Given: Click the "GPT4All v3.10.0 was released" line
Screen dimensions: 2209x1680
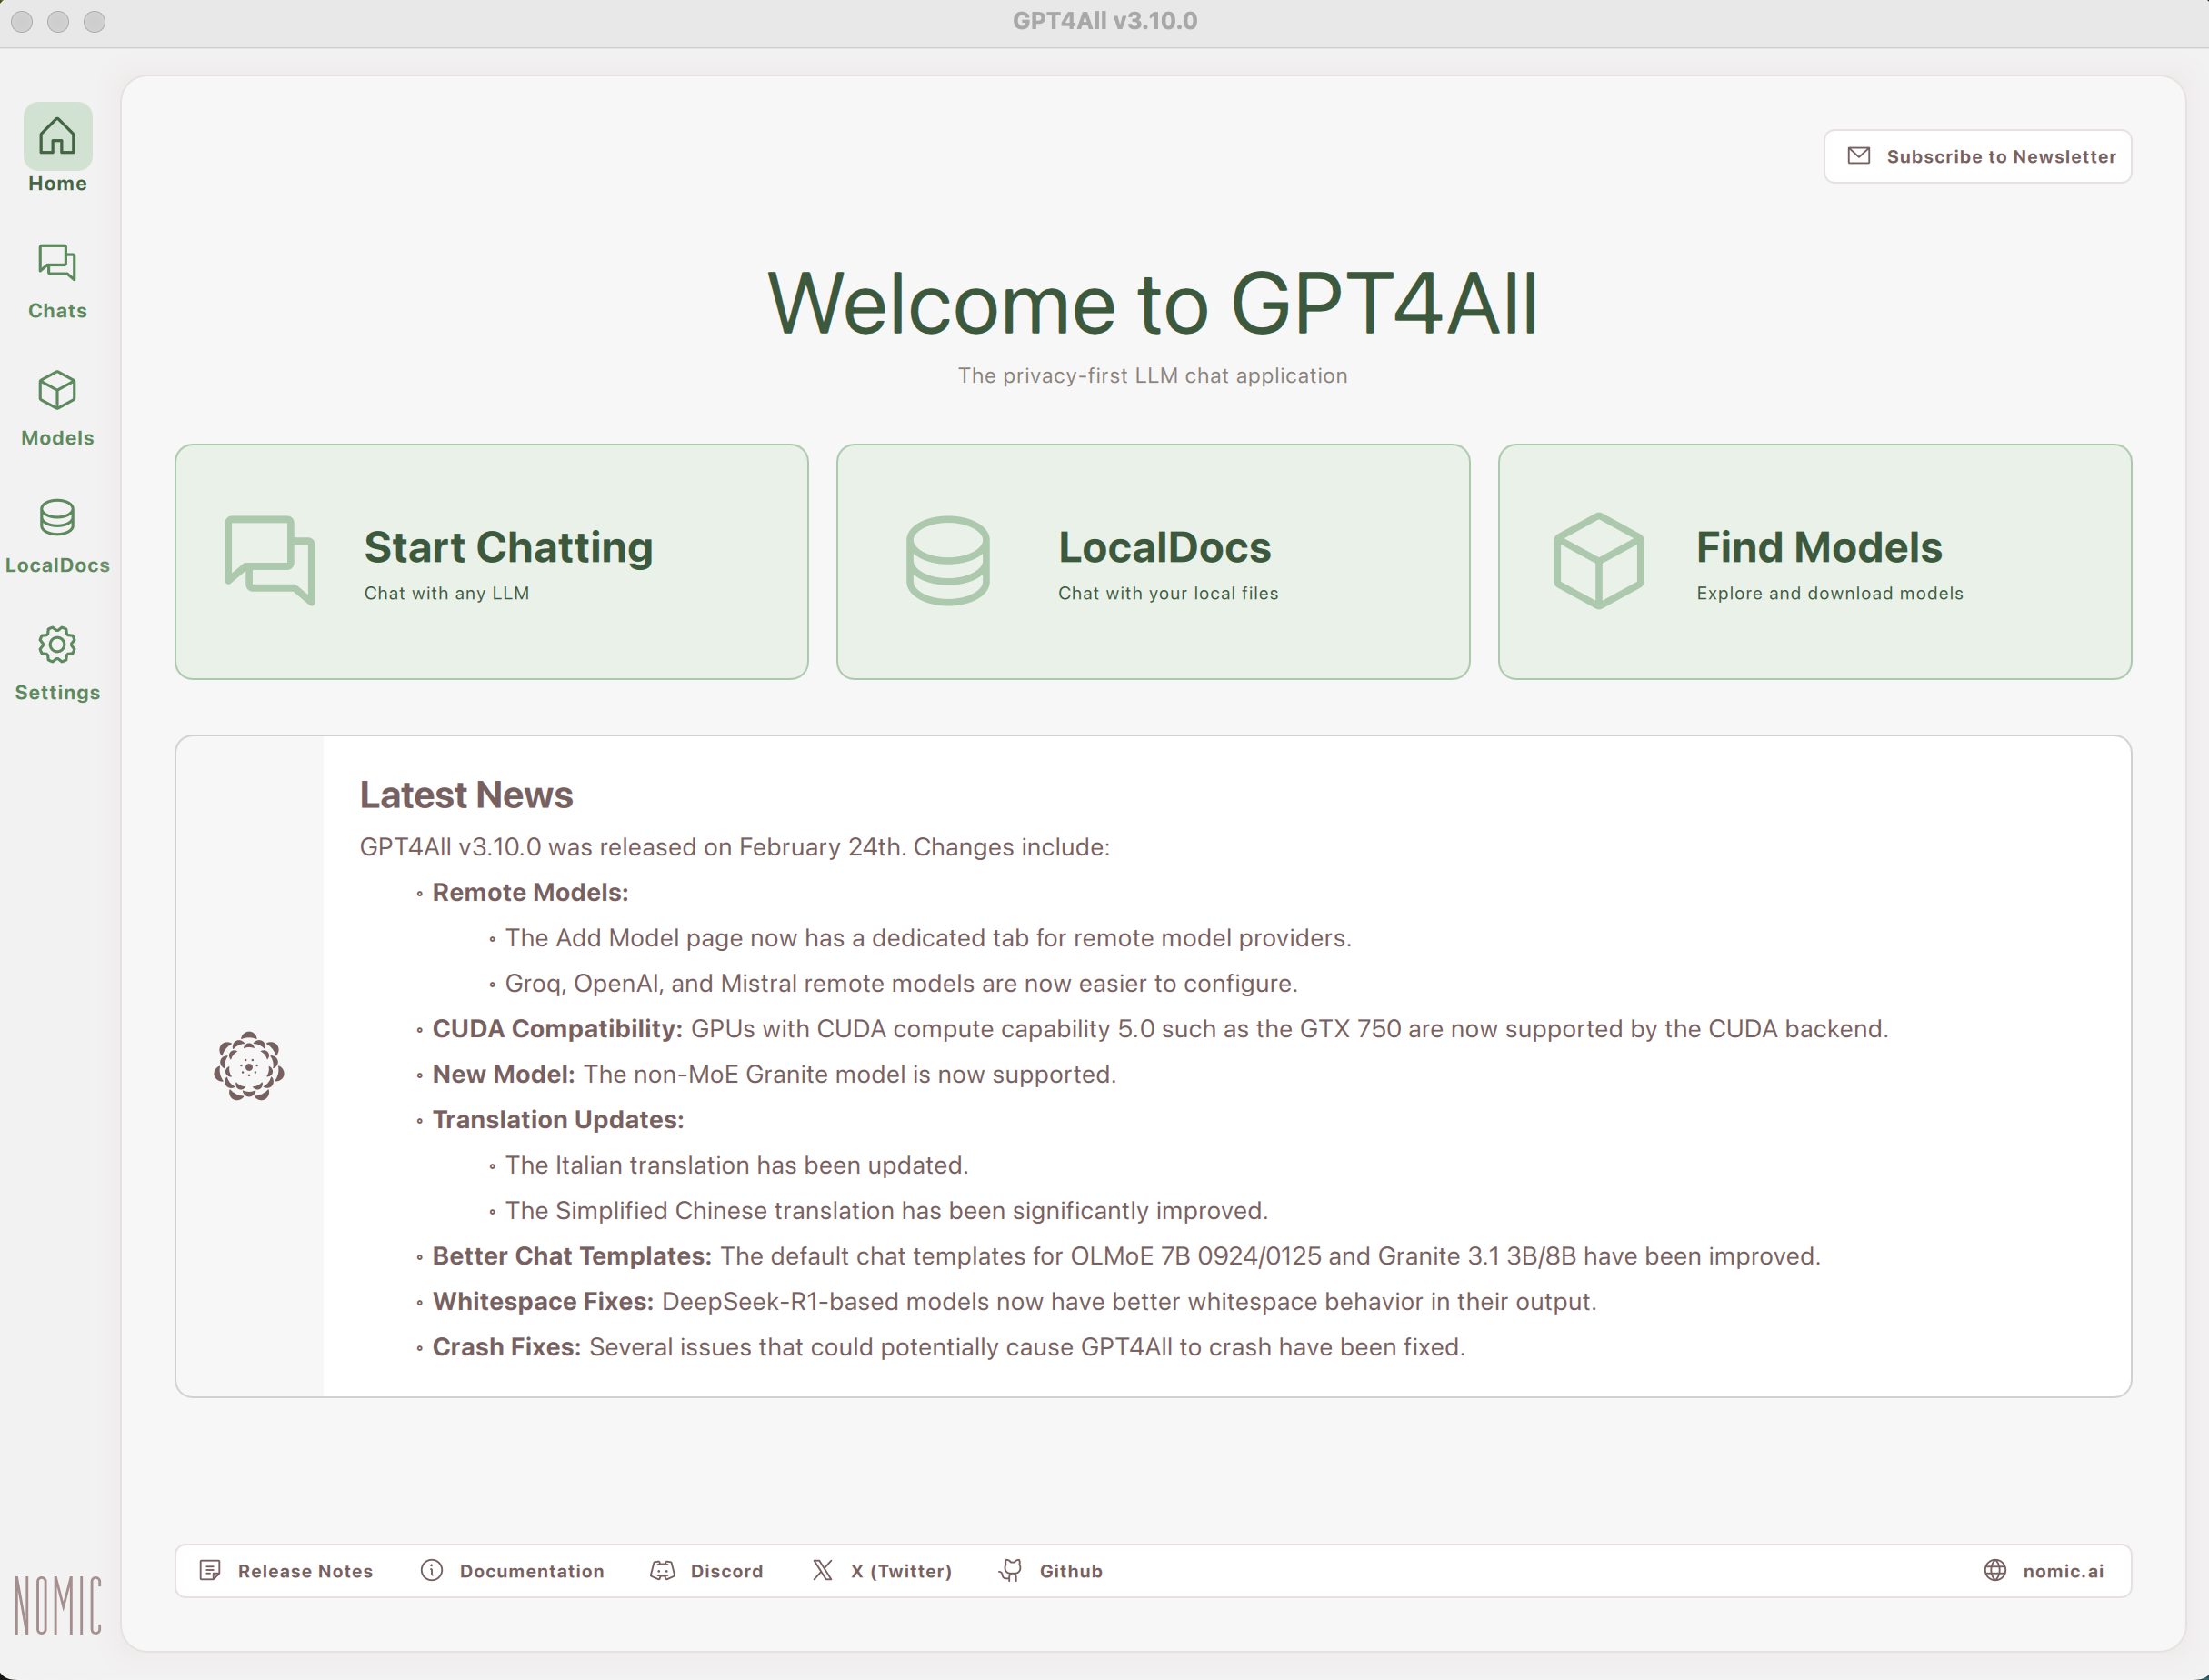Looking at the screenshot, I should (735, 847).
